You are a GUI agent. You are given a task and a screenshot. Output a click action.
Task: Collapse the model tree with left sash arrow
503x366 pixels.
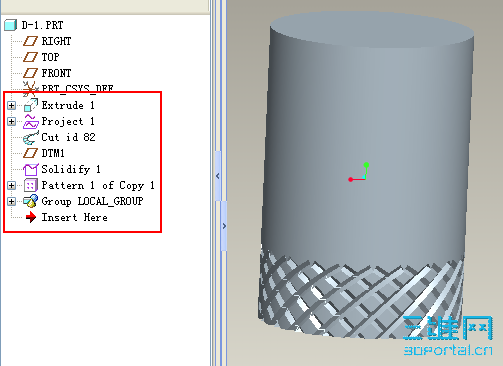[218, 176]
